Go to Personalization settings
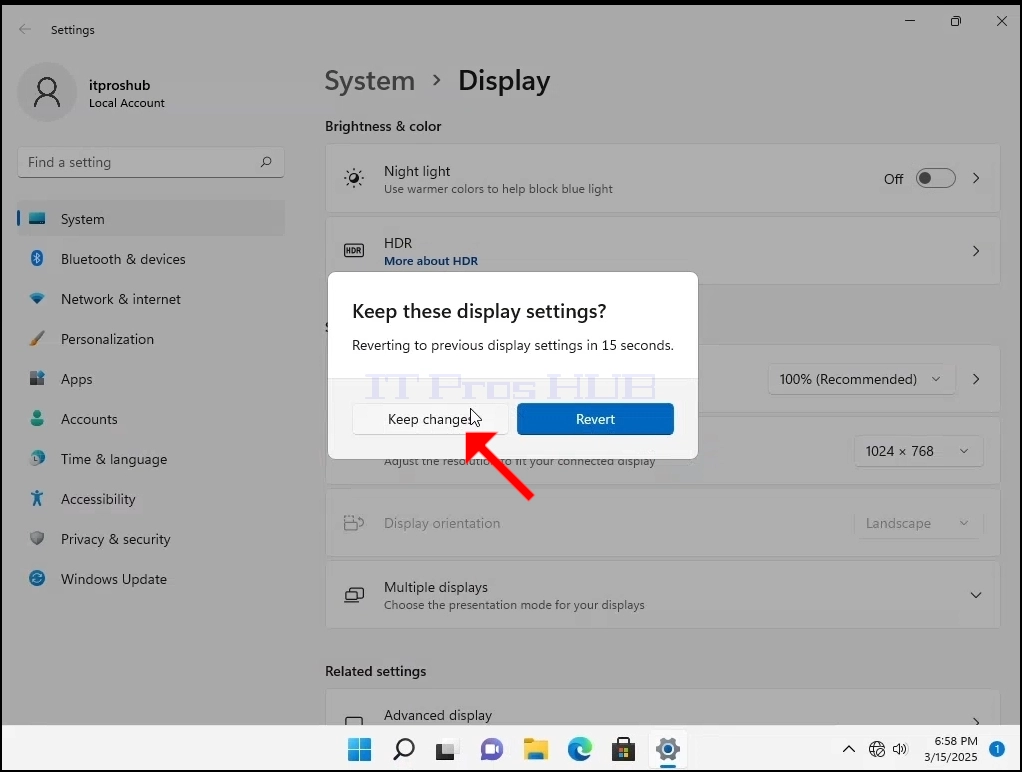 point(151,339)
